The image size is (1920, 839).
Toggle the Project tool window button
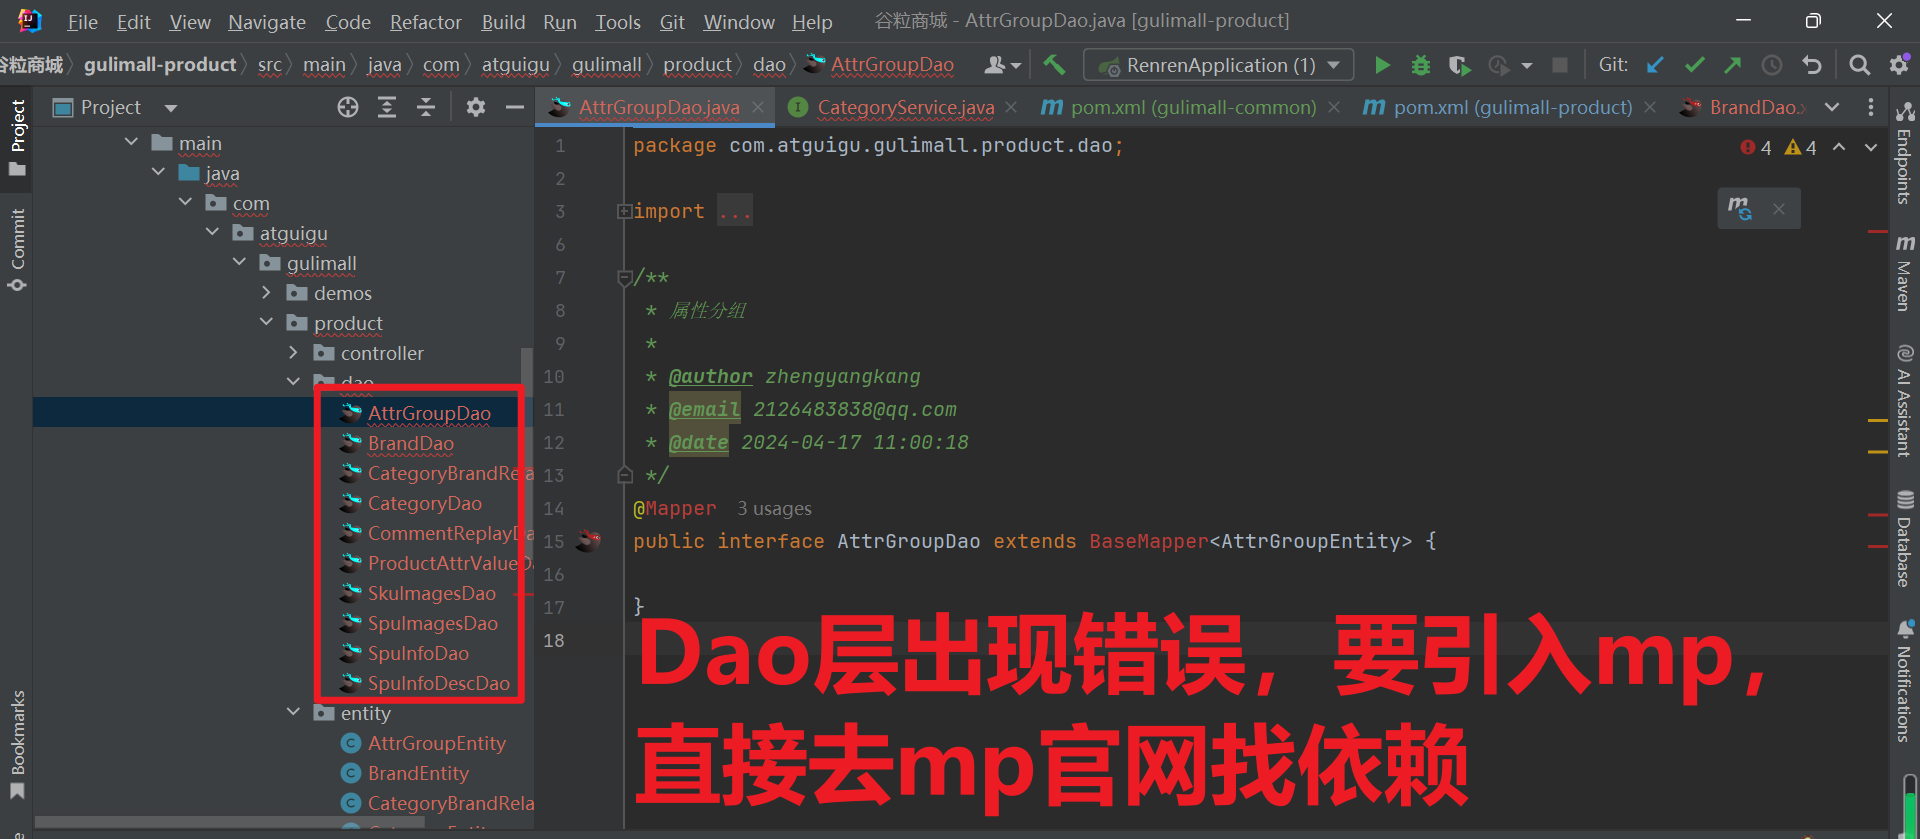coord(17,138)
